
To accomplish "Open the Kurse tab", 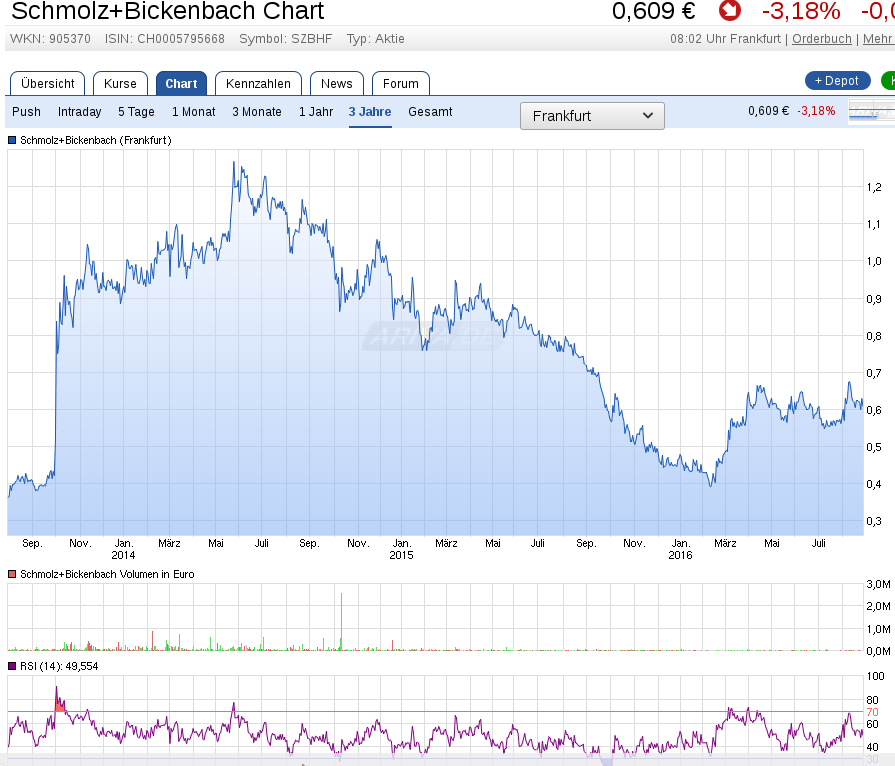I will [120, 84].
